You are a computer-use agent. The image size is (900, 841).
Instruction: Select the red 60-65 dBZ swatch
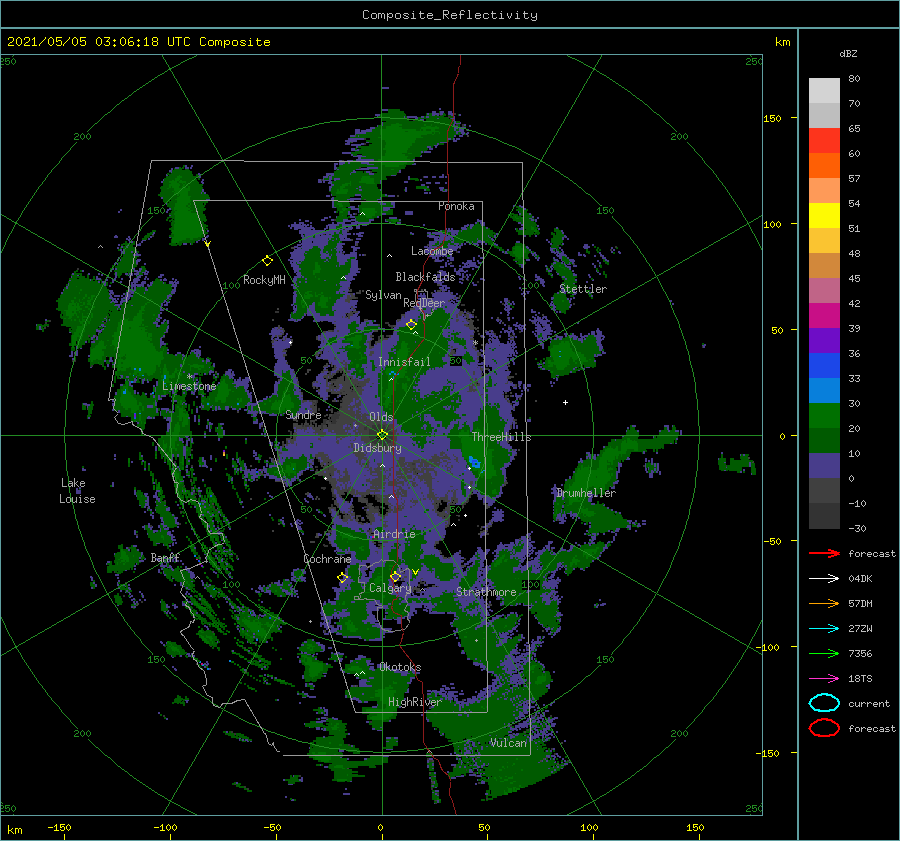(x=824, y=141)
